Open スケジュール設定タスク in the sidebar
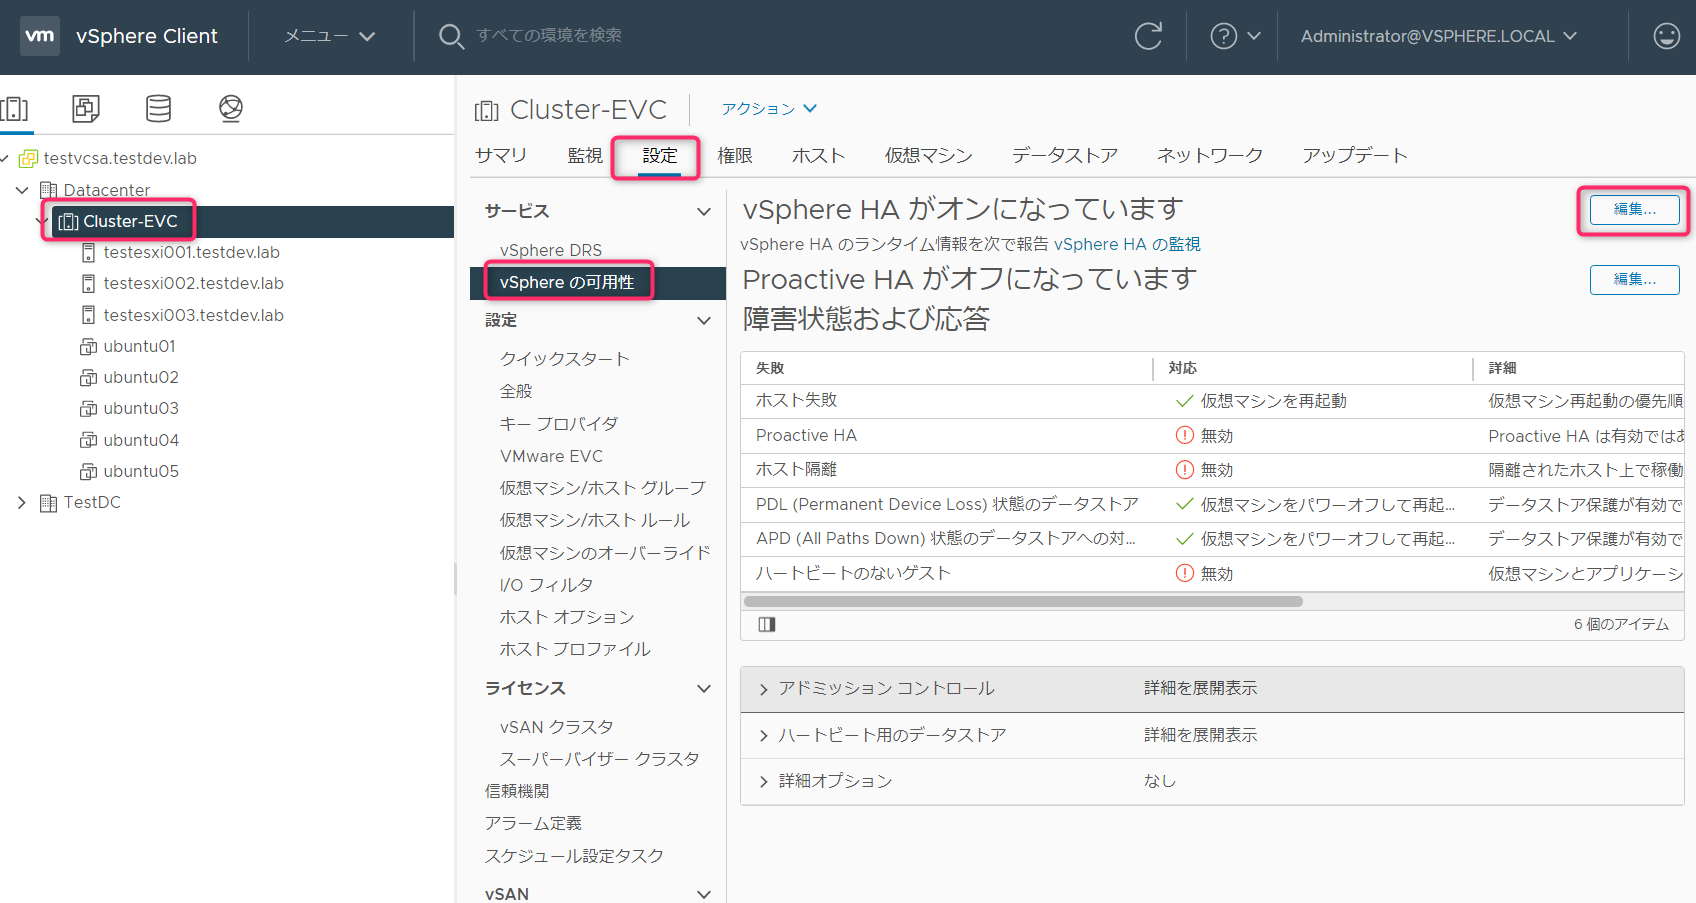Image resolution: width=1696 pixels, height=903 pixels. point(574,856)
